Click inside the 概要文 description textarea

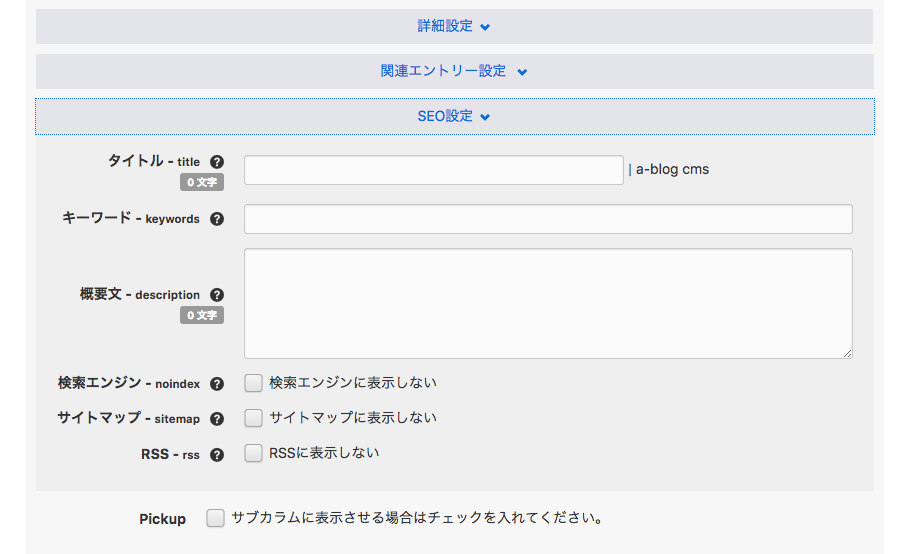click(548, 303)
